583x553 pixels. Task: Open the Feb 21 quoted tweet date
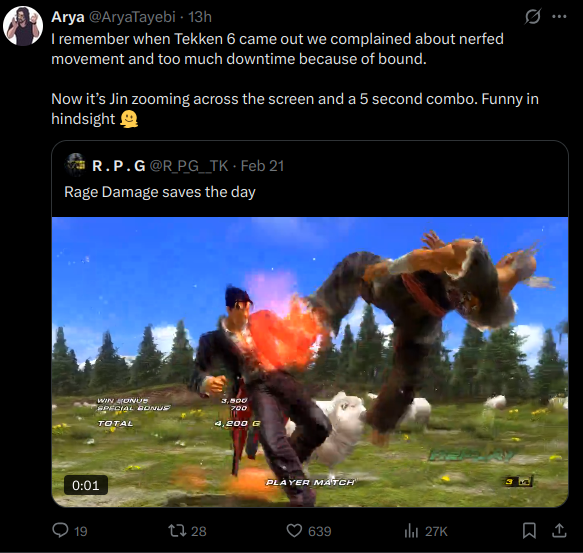coord(262,166)
